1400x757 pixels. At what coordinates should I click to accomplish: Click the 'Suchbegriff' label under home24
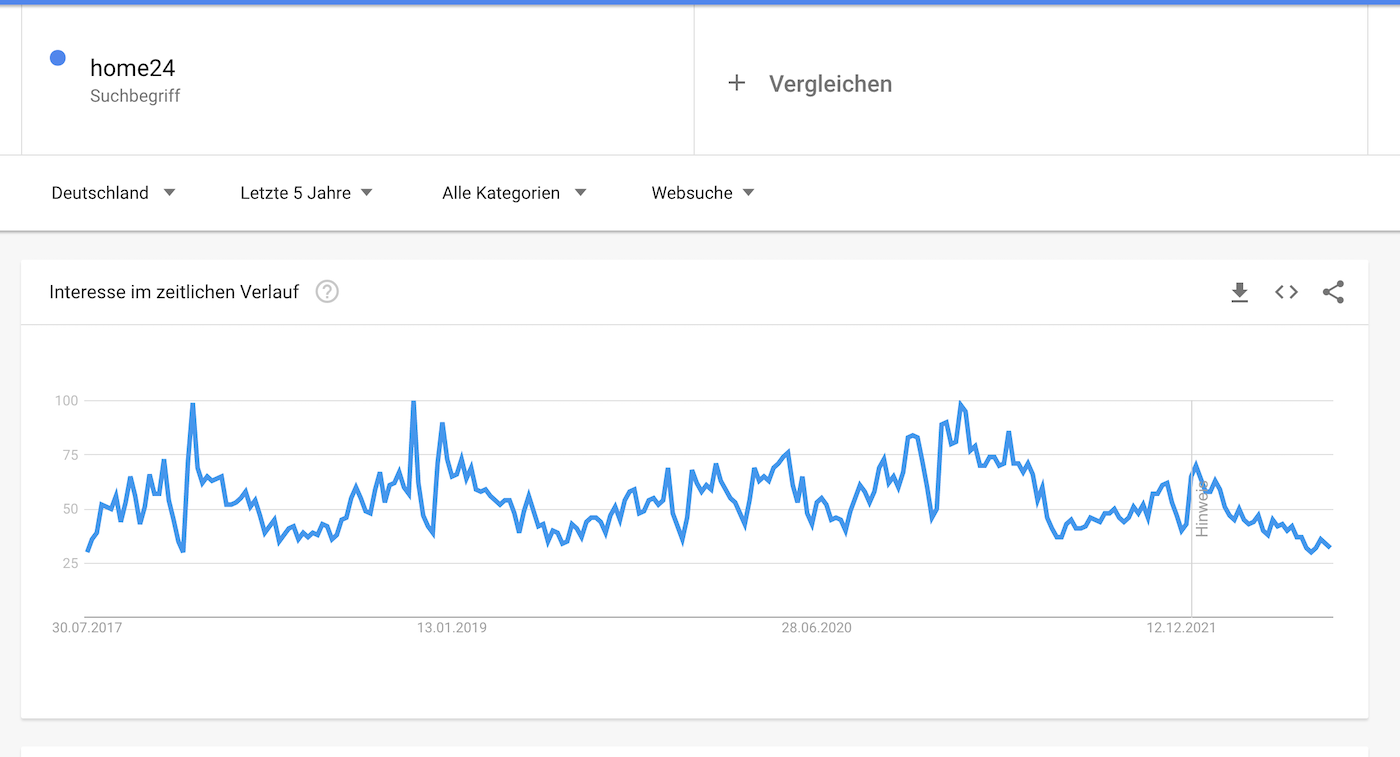point(135,96)
